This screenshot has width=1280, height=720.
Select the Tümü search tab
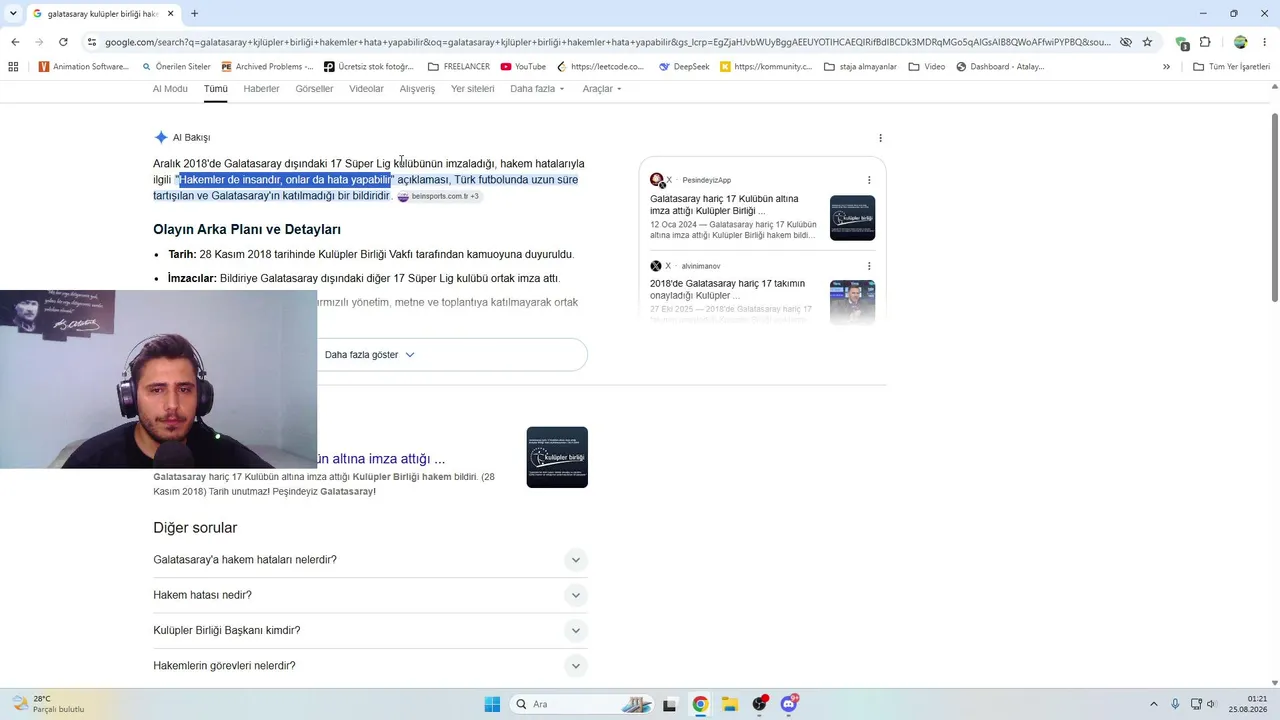coord(216,89)
